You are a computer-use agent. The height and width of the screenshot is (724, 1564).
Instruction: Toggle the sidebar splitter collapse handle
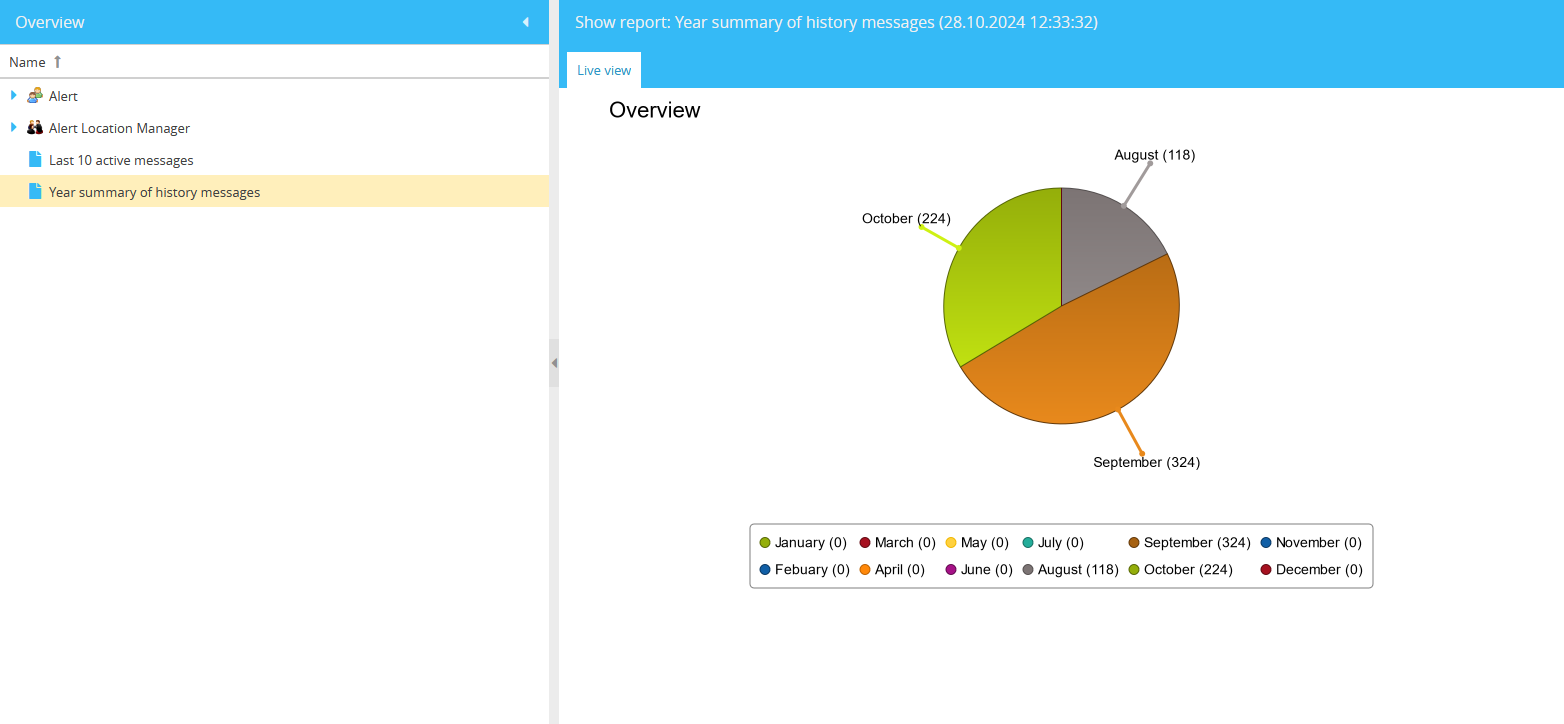(554, 363)
